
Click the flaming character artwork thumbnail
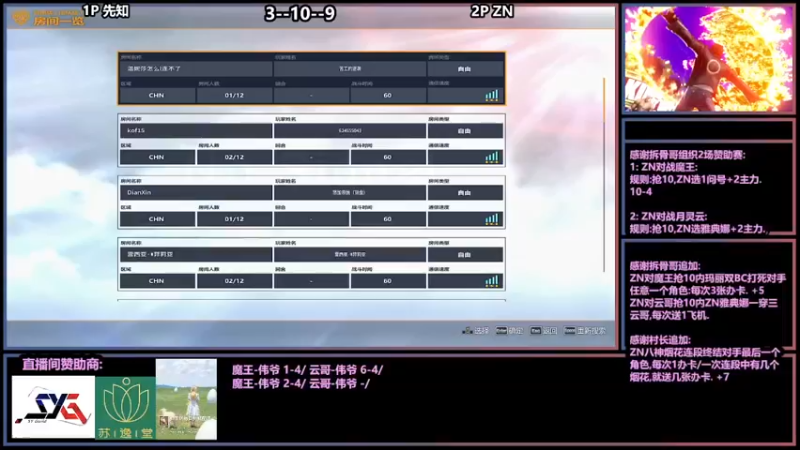708,59
